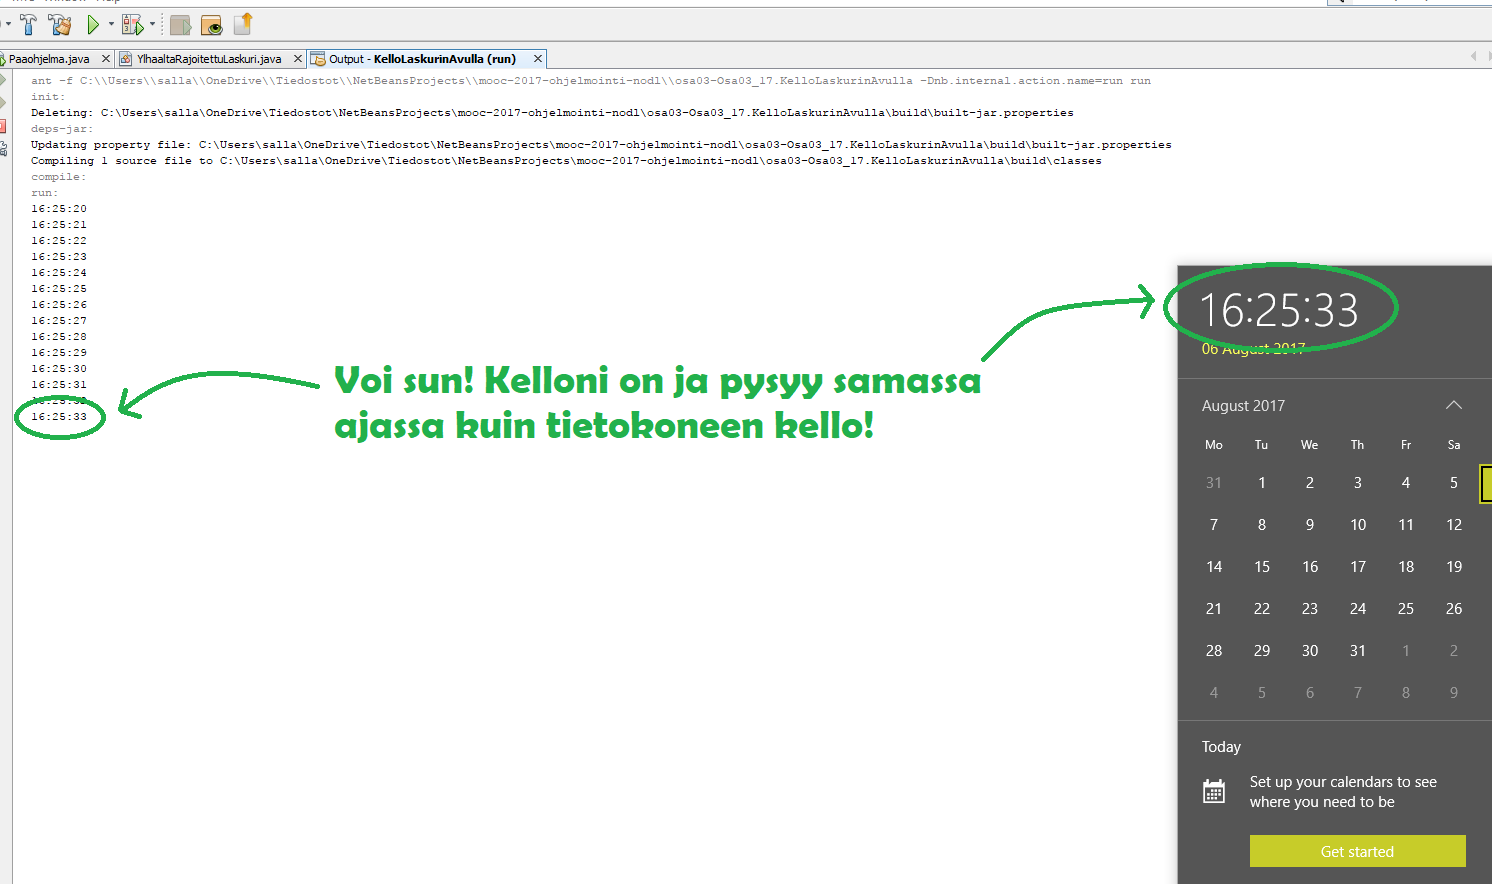
Task: Select August 28 in the calendar
Action: click(x=1214, y=651)
